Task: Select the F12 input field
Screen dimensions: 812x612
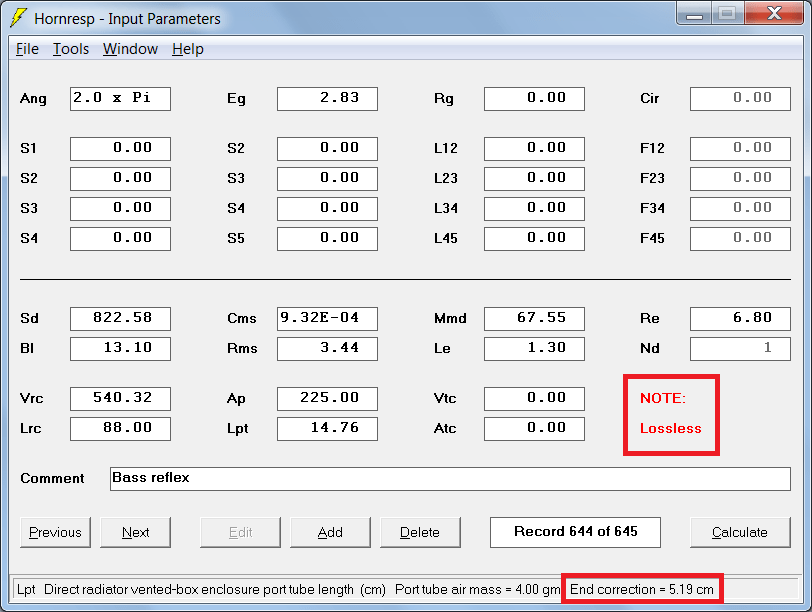Action: pos(741,149)
